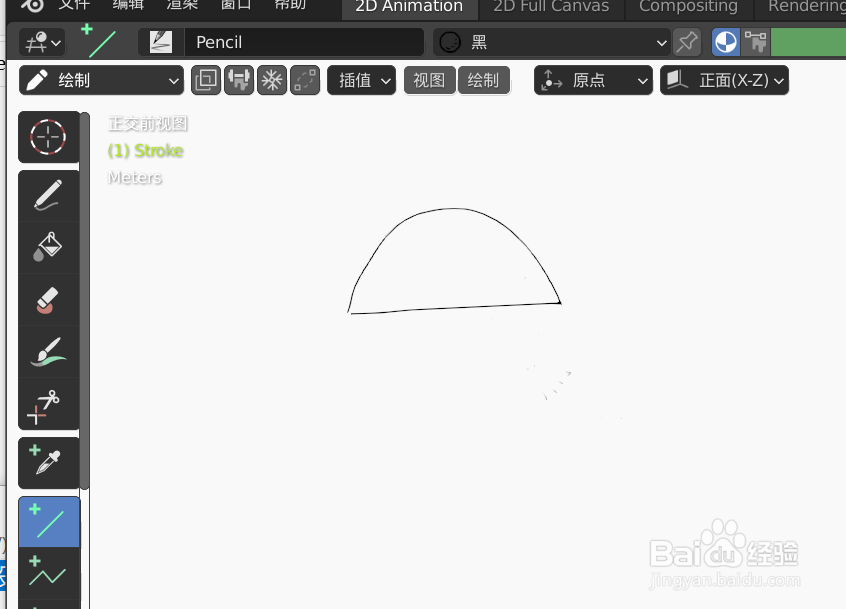
Task: Select the Draw pencil tool
Action: [48, 194]
